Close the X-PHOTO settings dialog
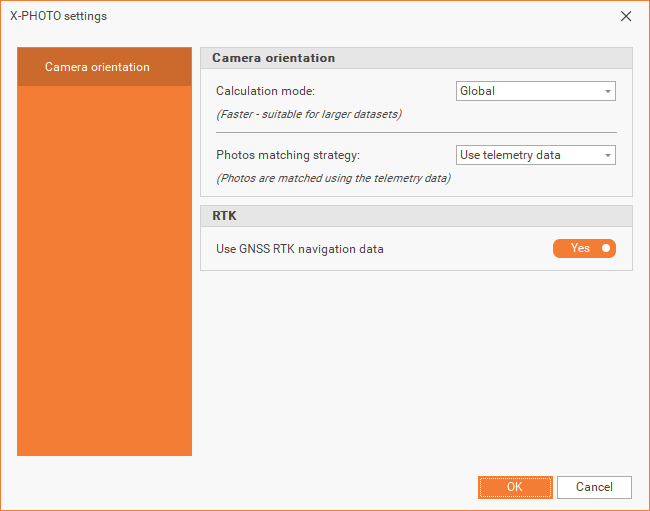 tap(626, 16)
